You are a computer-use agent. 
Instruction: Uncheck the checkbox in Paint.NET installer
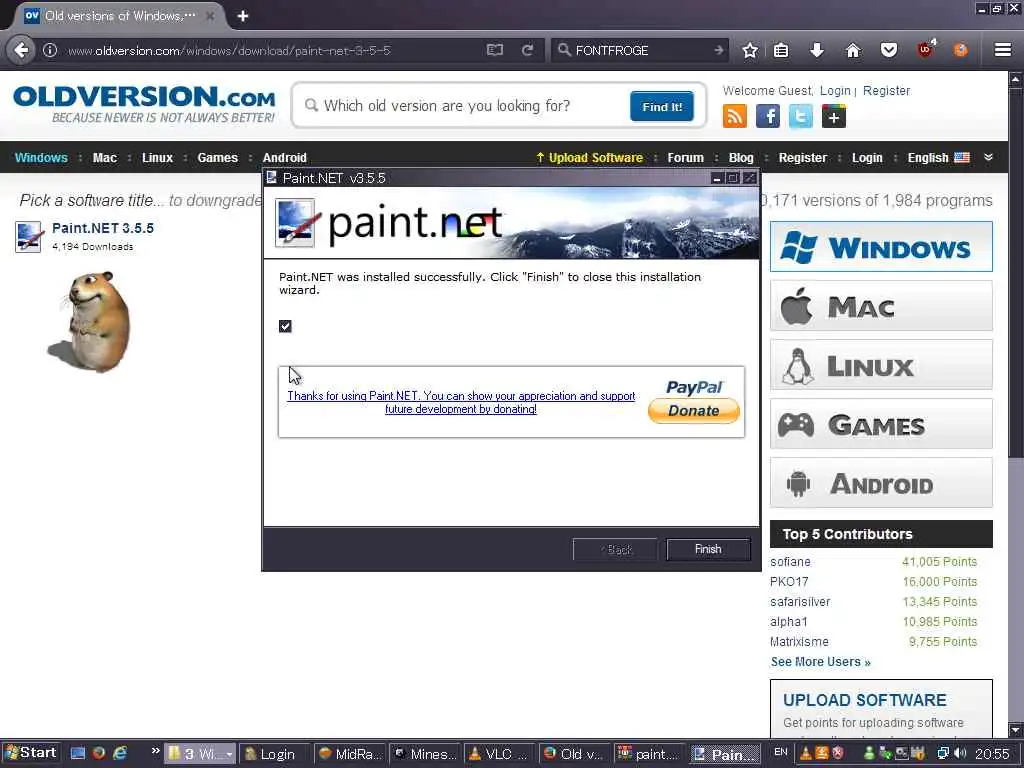[x=285, y=326]
